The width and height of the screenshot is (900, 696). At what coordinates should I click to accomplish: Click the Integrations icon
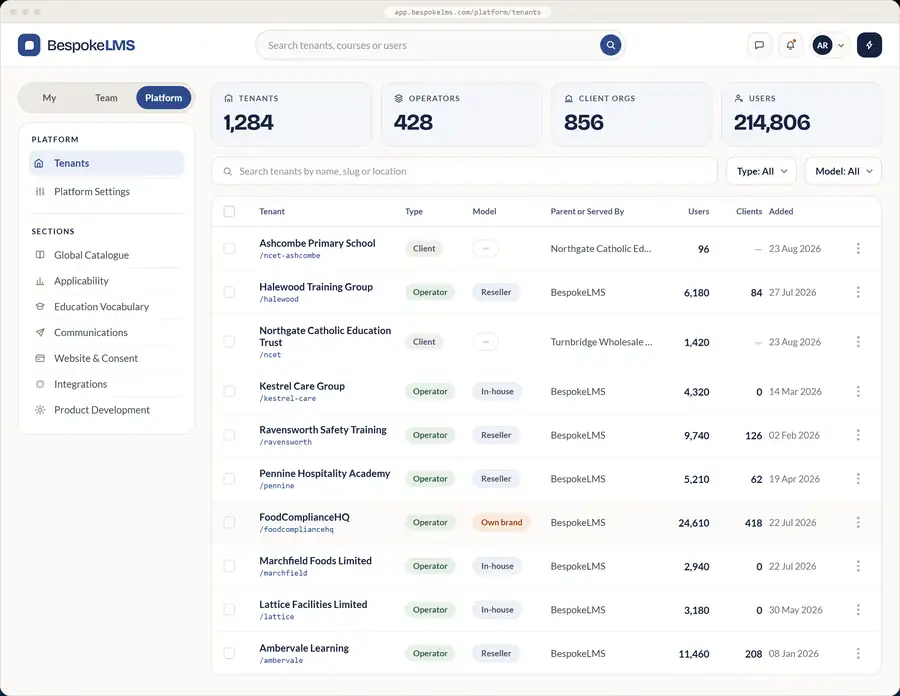pos(40,384)
